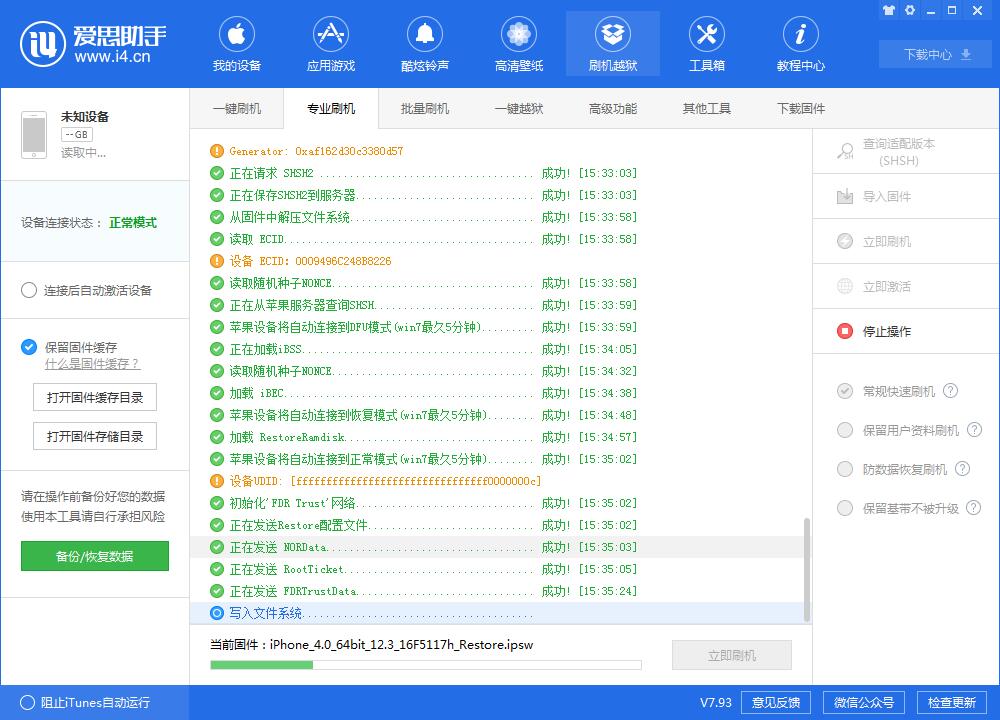Click green 备份/恢复数据 button

coord(95,556)
